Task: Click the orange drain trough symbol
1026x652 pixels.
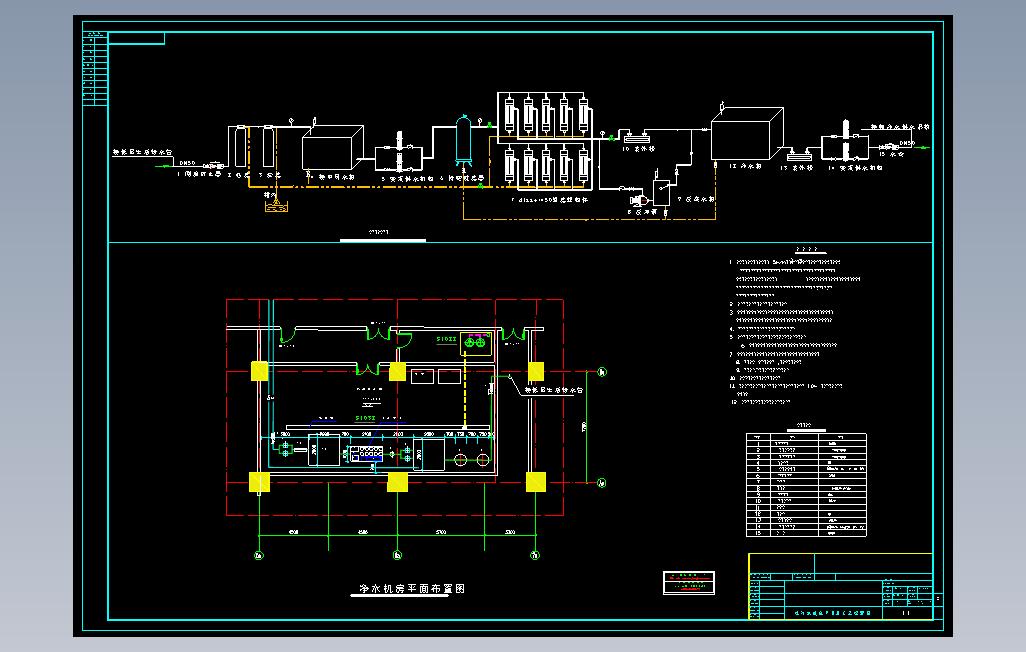Action: pos(276,207)
